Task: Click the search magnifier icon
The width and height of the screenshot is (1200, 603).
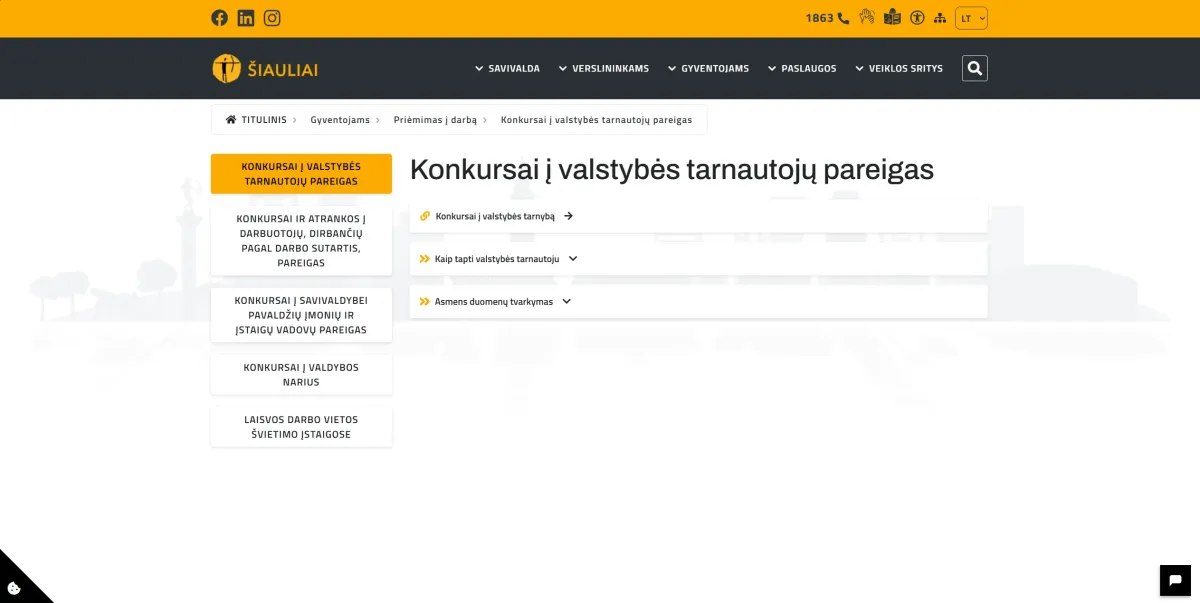Action: tap(974, 68)
